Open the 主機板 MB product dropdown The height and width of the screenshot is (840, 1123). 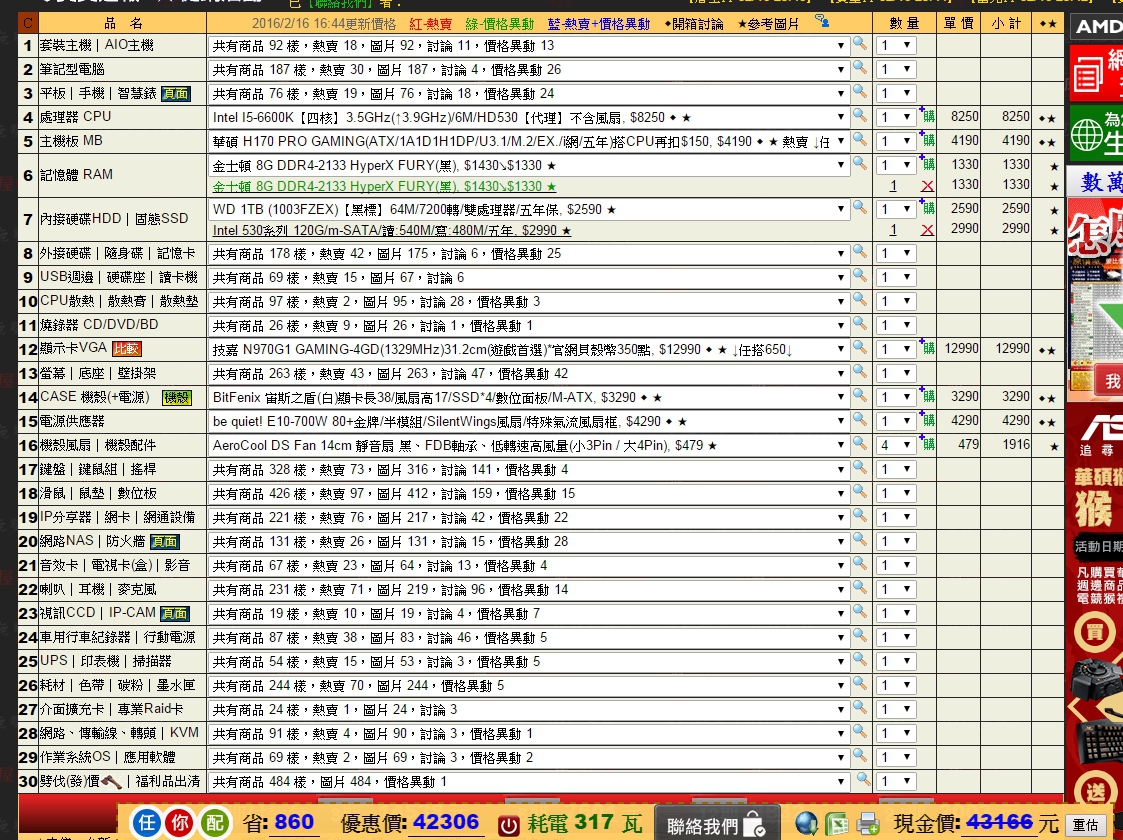tap(529, 142)
